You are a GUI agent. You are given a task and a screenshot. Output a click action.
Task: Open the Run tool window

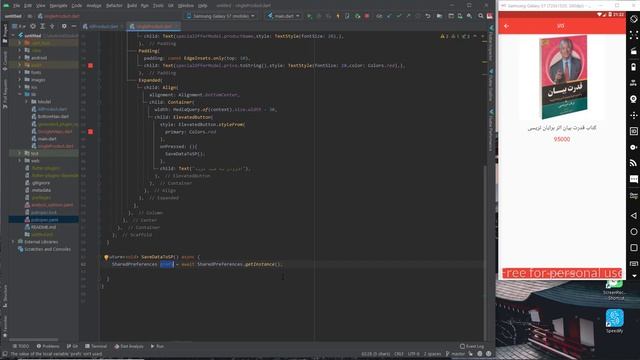[157, 346]
